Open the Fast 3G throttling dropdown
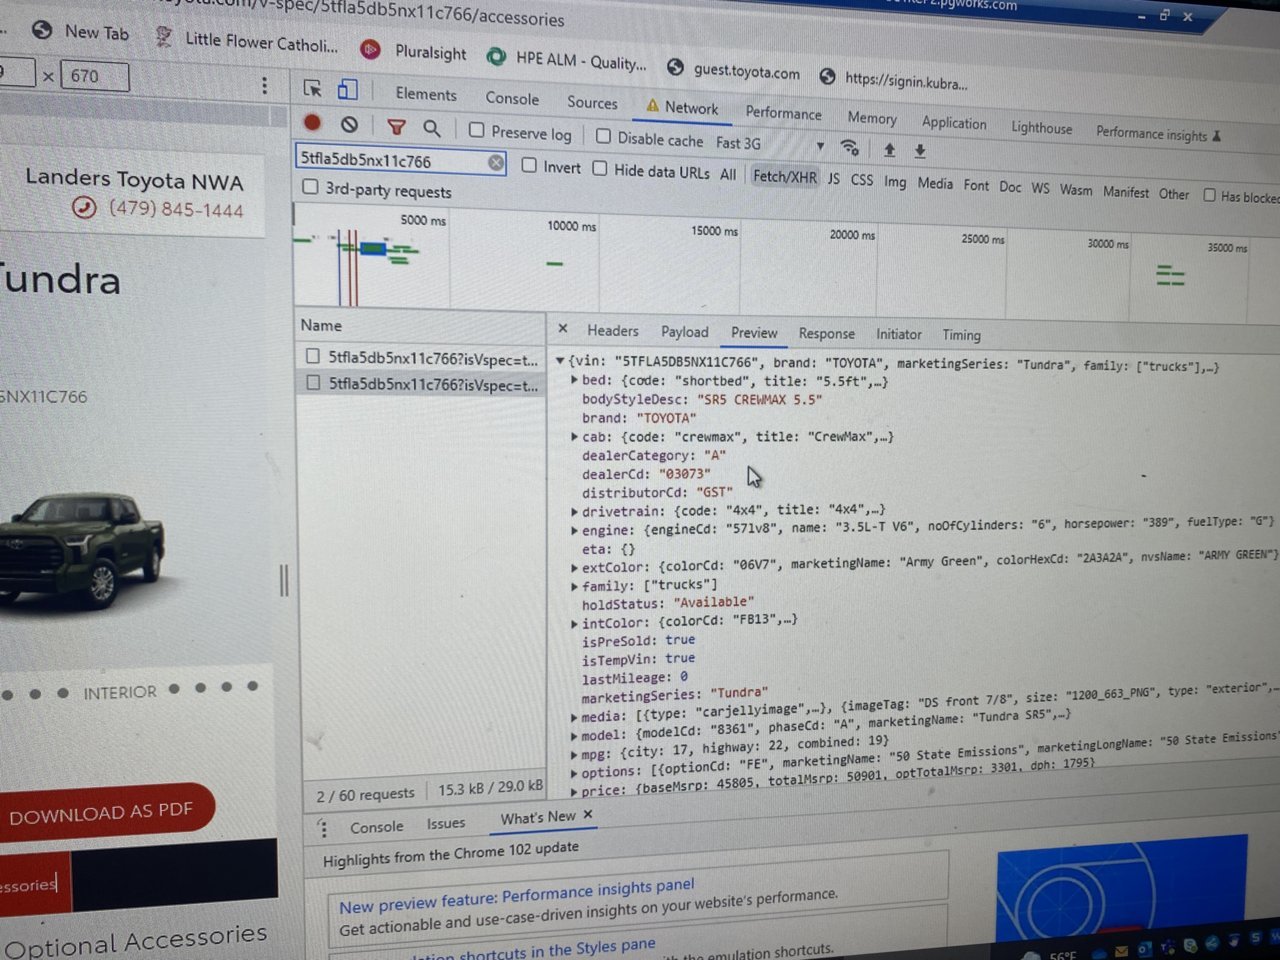 [x=770, y=144]
